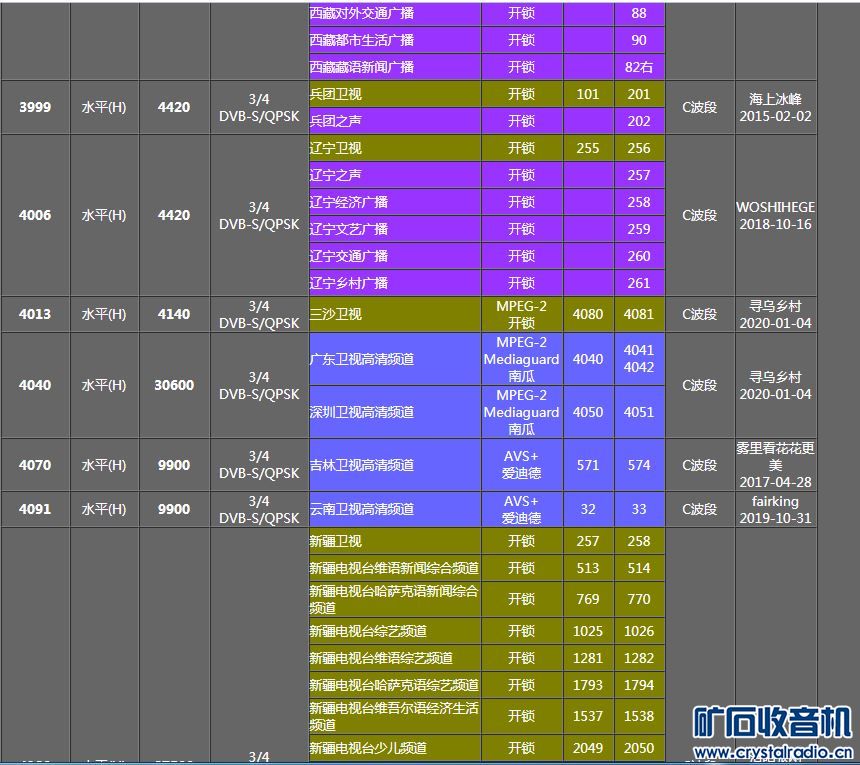Click channel 吉林卫视高清频道

click(395, 465)
